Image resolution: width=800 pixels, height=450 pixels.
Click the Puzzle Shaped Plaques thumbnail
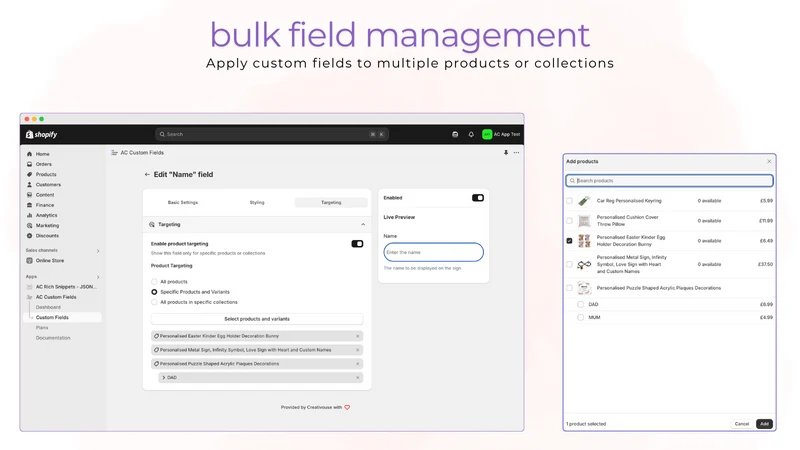(x=584, y=288)
